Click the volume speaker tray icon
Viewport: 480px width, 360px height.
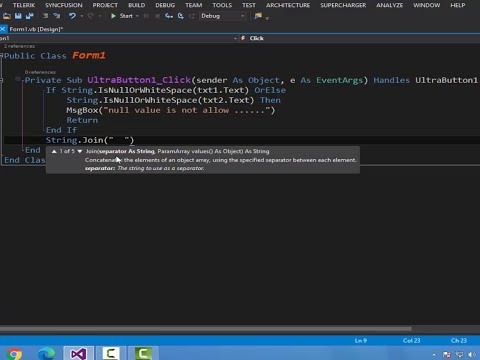(x=472, y=354)
